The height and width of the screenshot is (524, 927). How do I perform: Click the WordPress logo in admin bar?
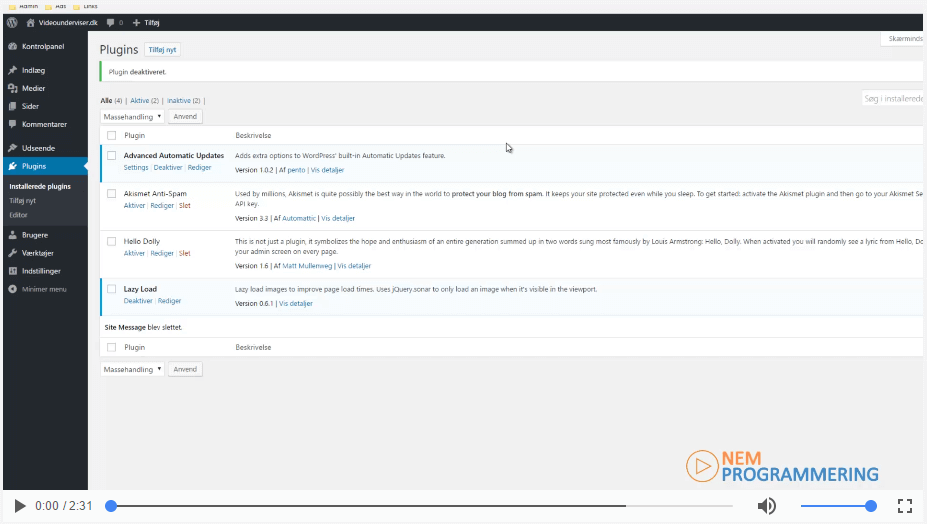click(x=12, y=21)
